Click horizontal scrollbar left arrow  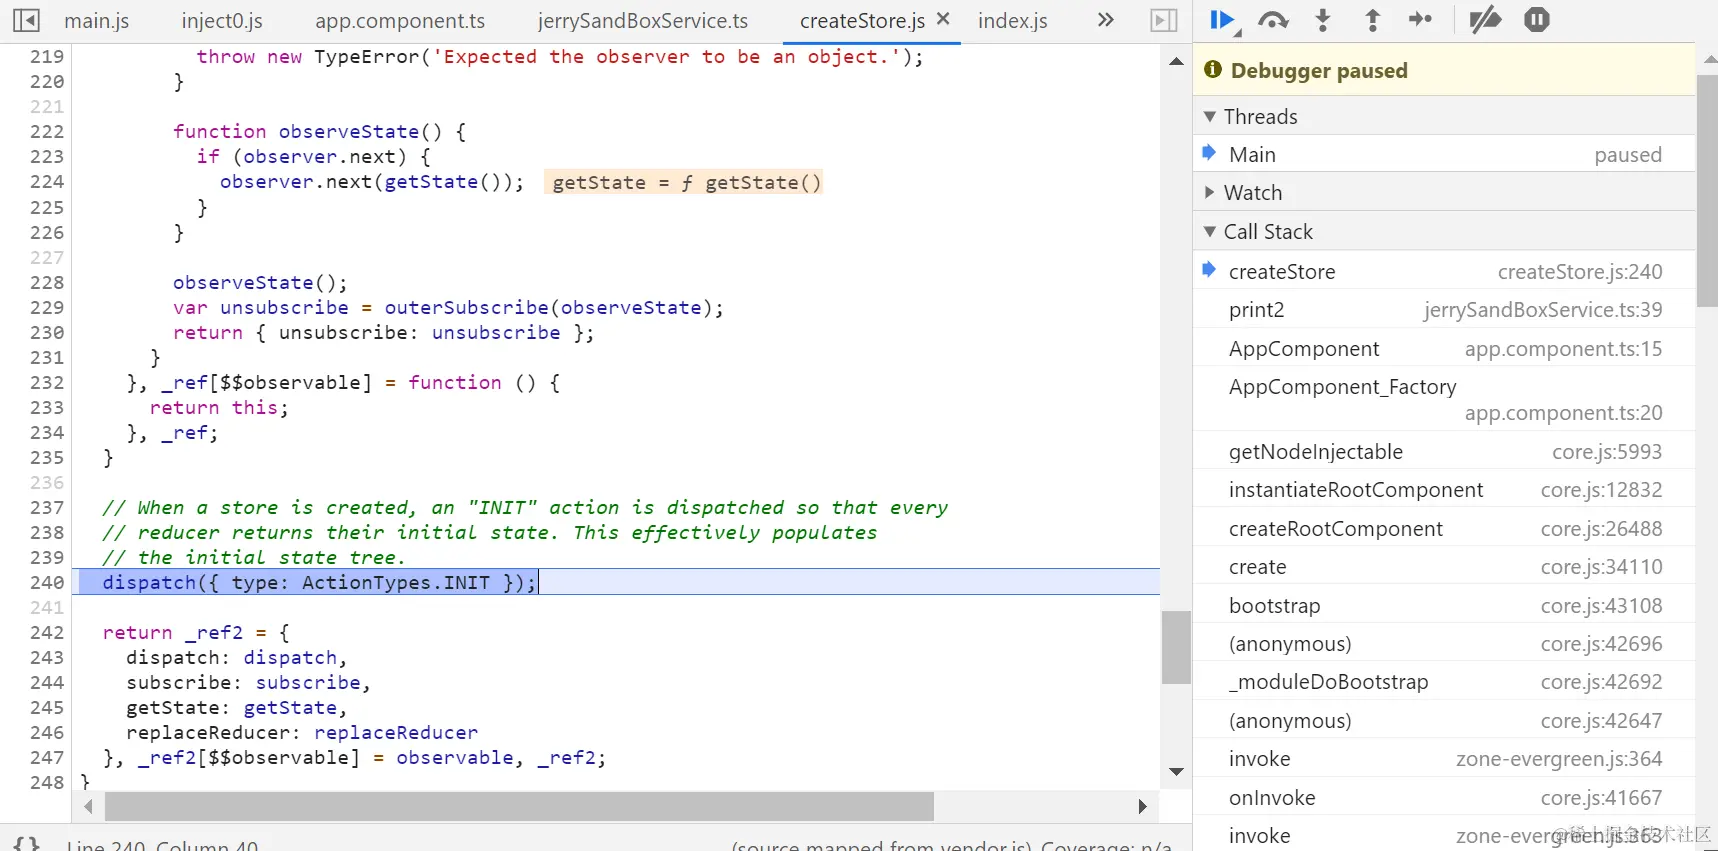click(x=88, y=806)
